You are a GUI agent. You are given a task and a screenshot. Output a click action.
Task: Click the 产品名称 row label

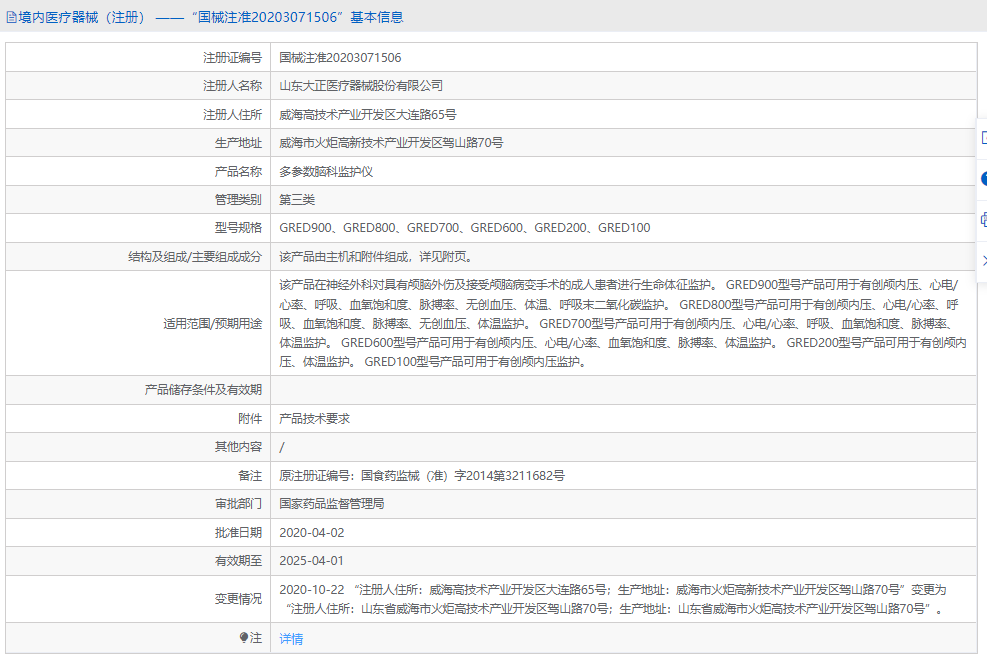coord(238,171)
